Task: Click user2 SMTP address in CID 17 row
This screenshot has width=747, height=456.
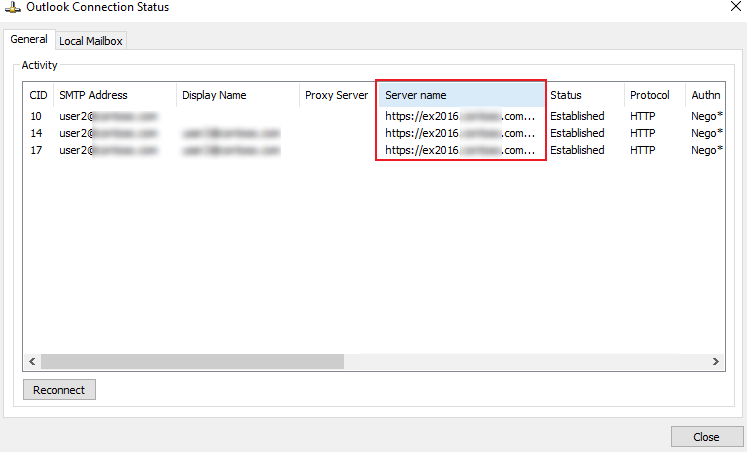Action: pyautogui.click(x=108, y=150)
